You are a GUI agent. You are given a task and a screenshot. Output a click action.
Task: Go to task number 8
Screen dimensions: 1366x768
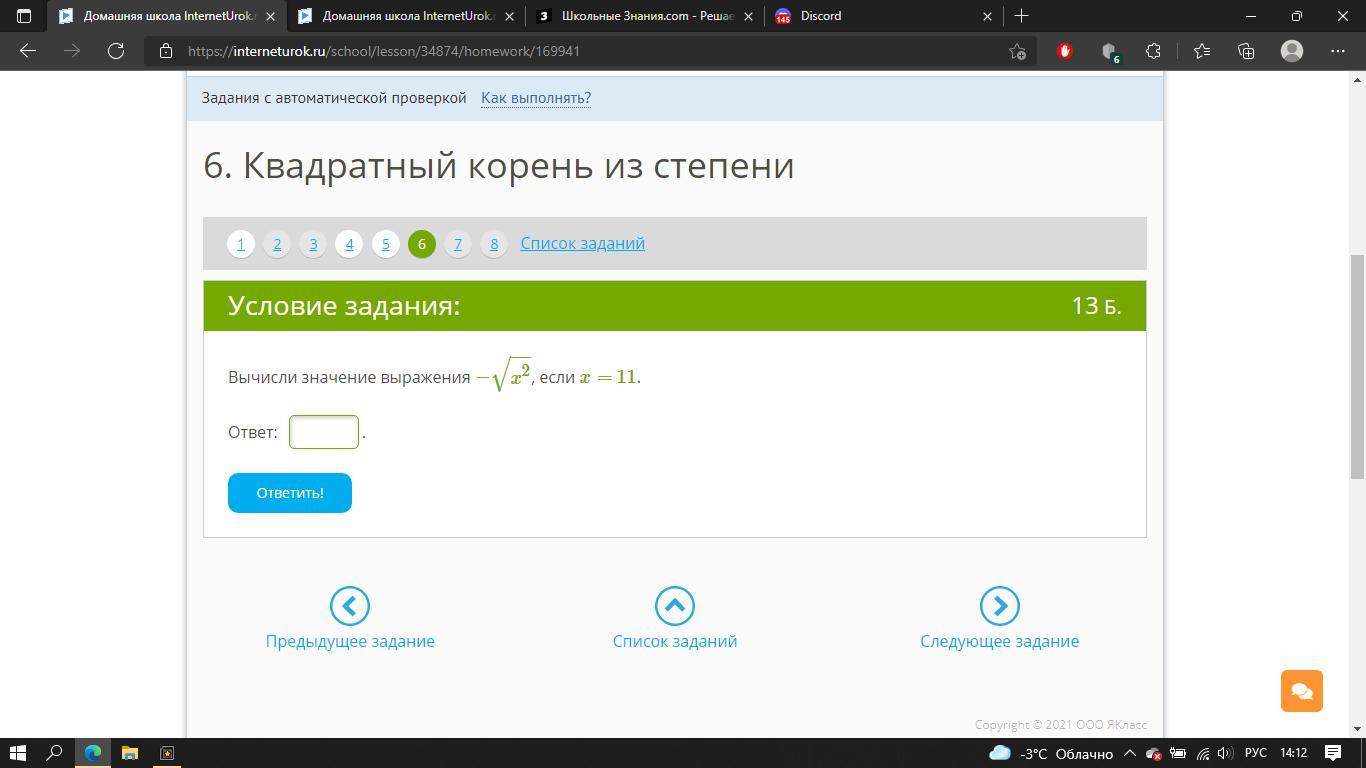(x=494, y=244)
